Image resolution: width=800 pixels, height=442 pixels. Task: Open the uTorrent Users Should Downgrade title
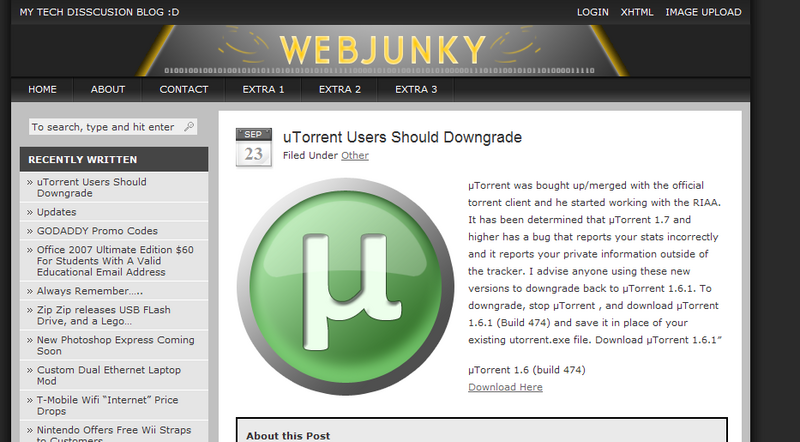pyautogui.click(x=402, y=137)
